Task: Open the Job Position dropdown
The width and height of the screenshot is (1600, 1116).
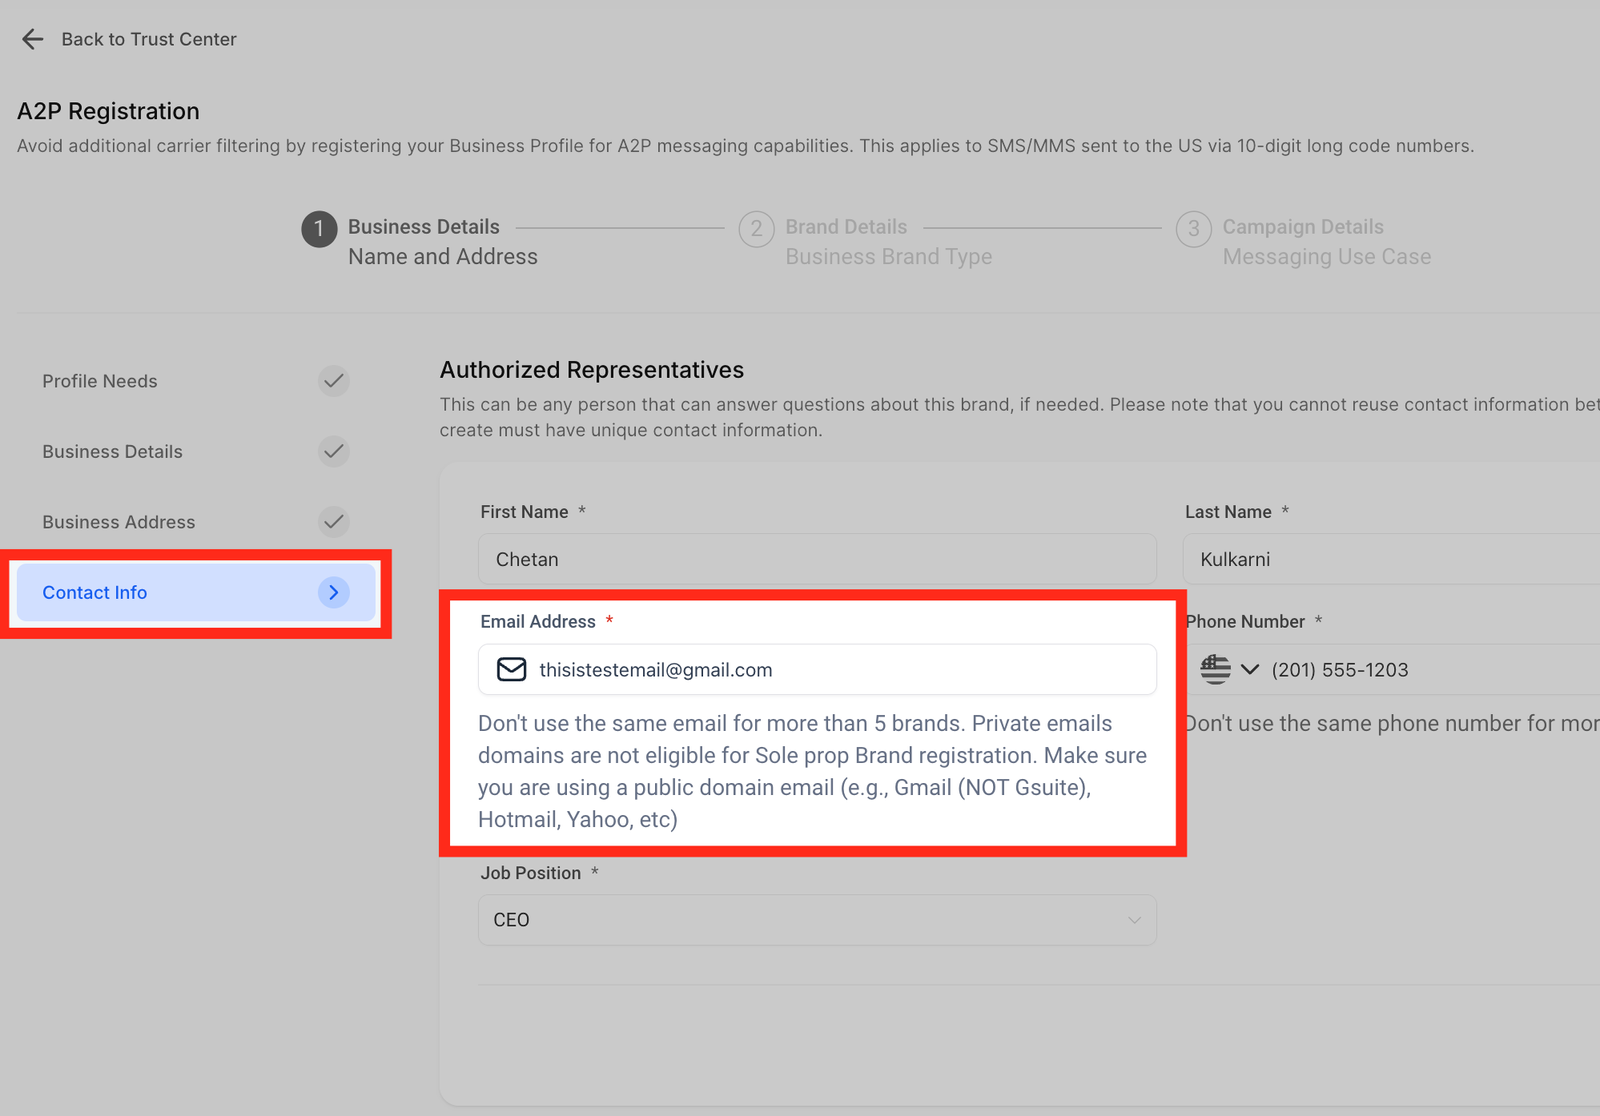Action: 816,920
